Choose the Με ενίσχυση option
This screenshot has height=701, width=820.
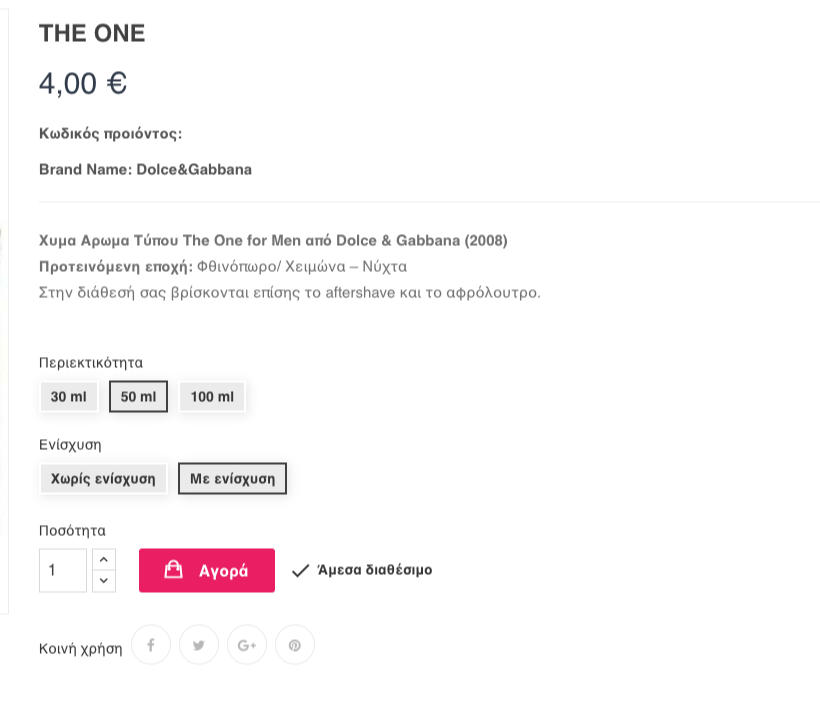click(232, 479)
